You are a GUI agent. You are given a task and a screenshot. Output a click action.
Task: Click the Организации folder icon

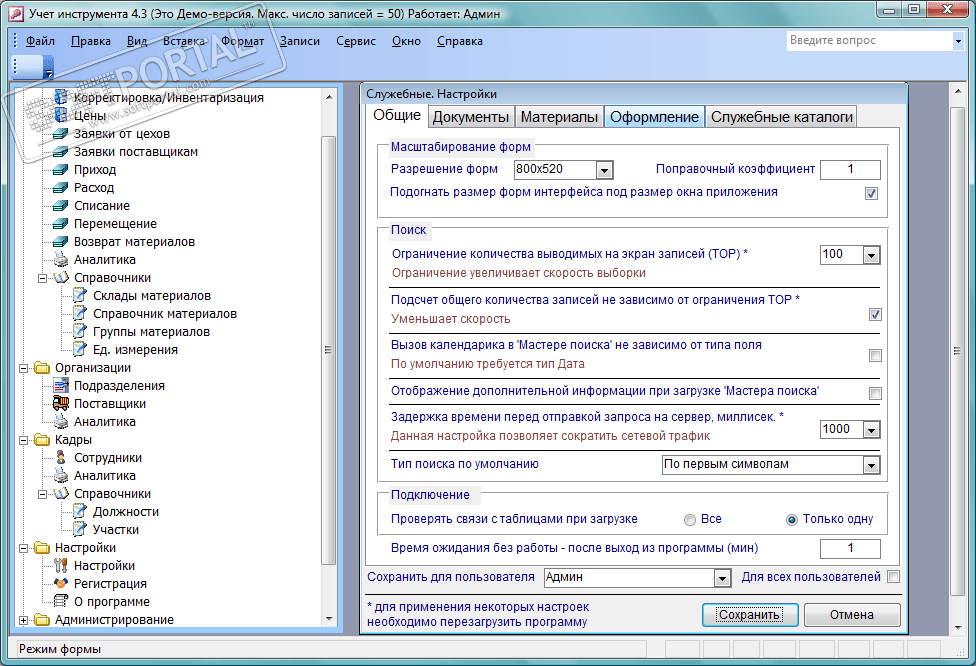[42, 367]
